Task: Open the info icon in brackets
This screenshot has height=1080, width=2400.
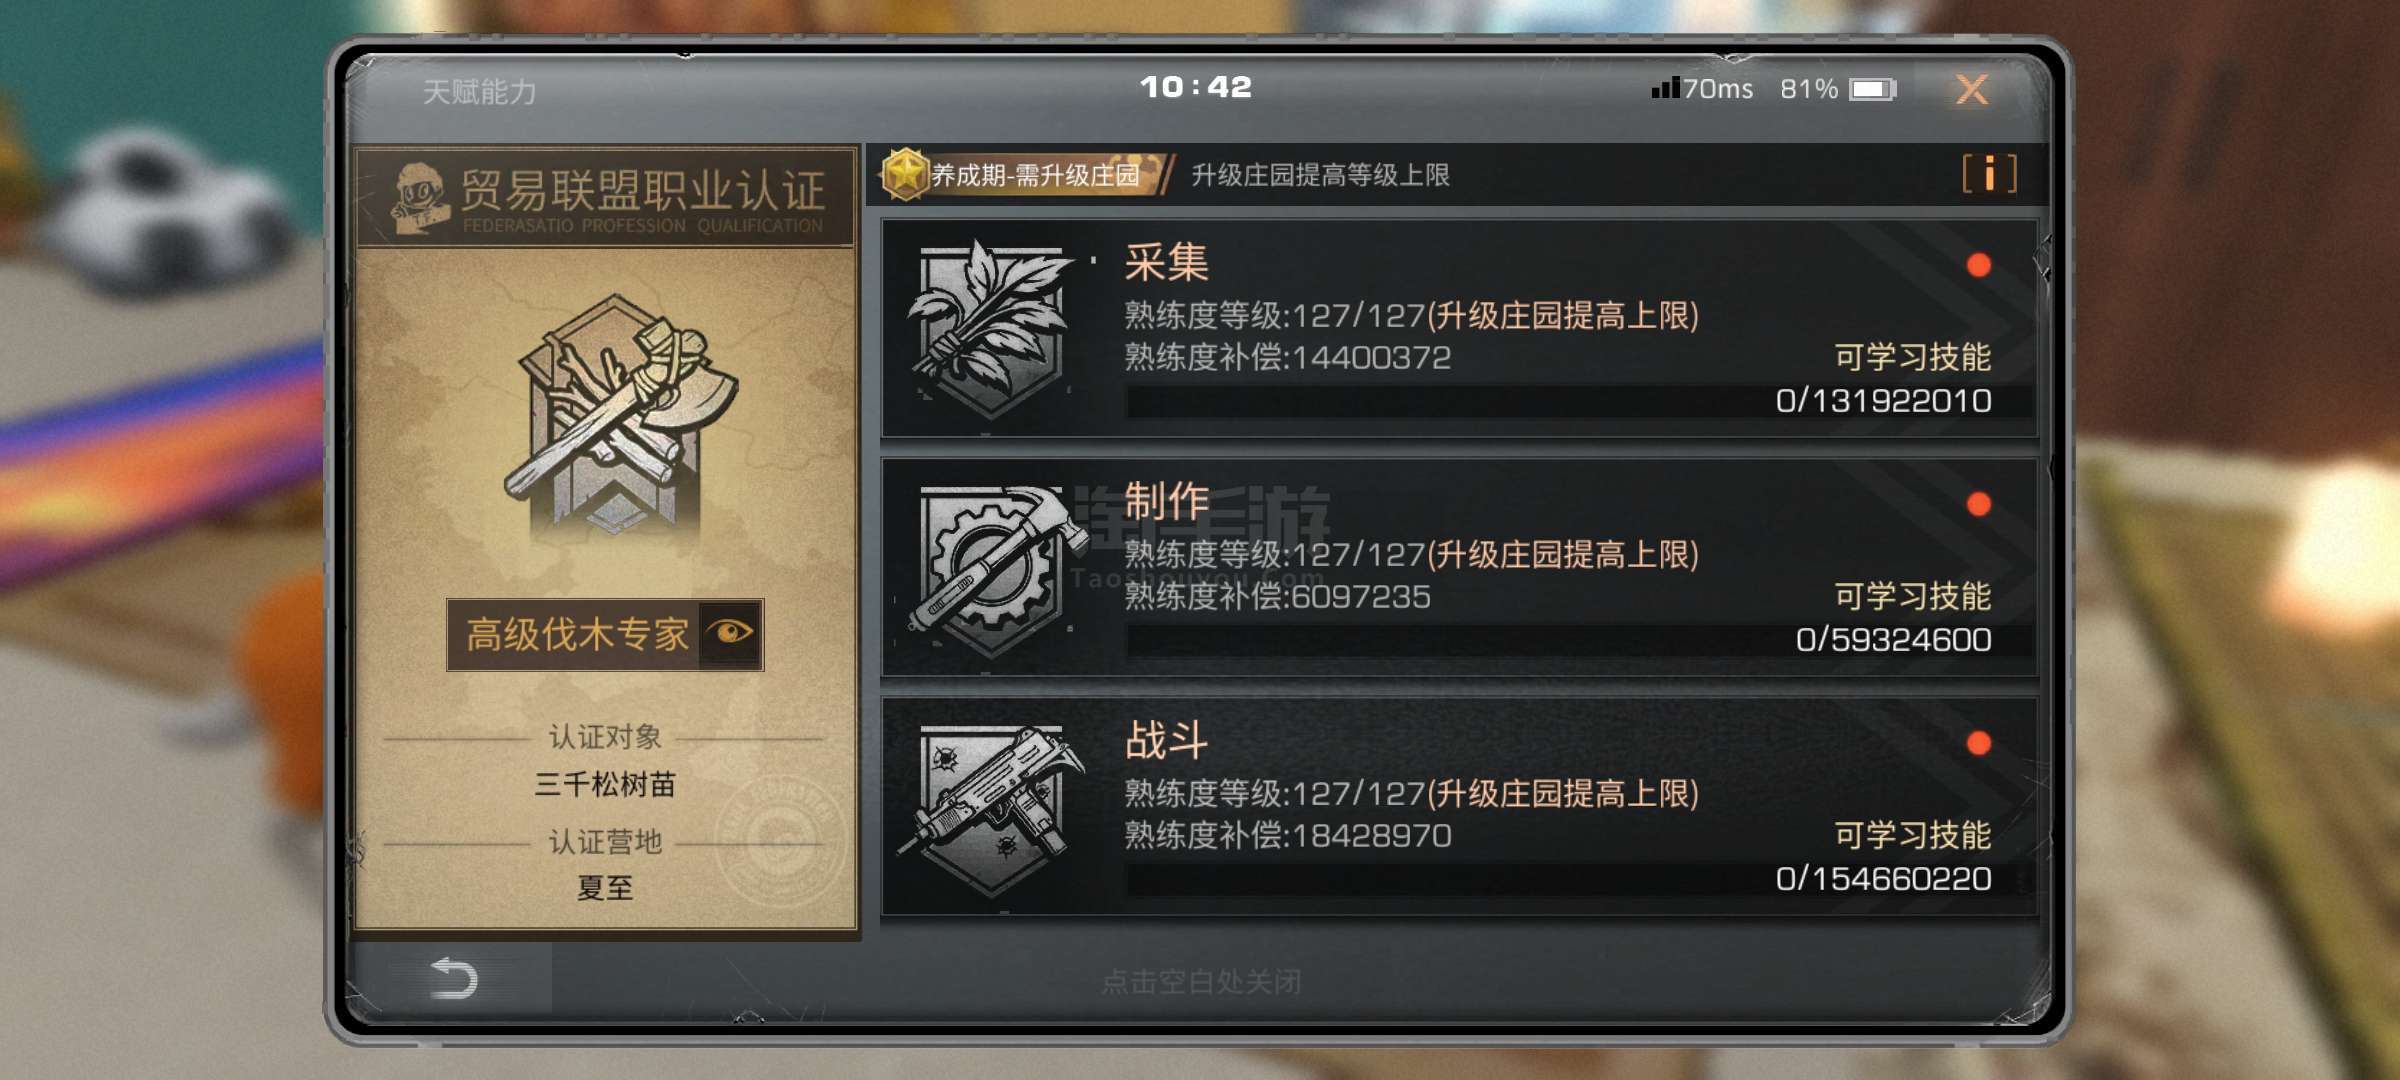Action: [x=1989, y=174]
